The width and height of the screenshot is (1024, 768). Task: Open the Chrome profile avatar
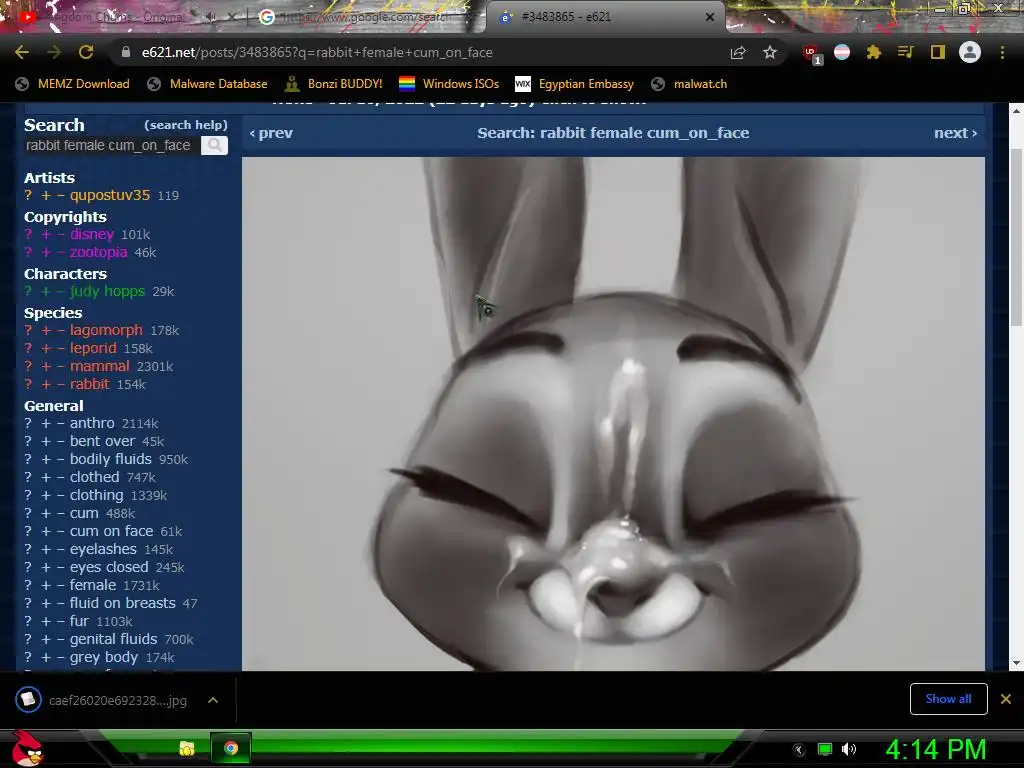pos(970,52)
